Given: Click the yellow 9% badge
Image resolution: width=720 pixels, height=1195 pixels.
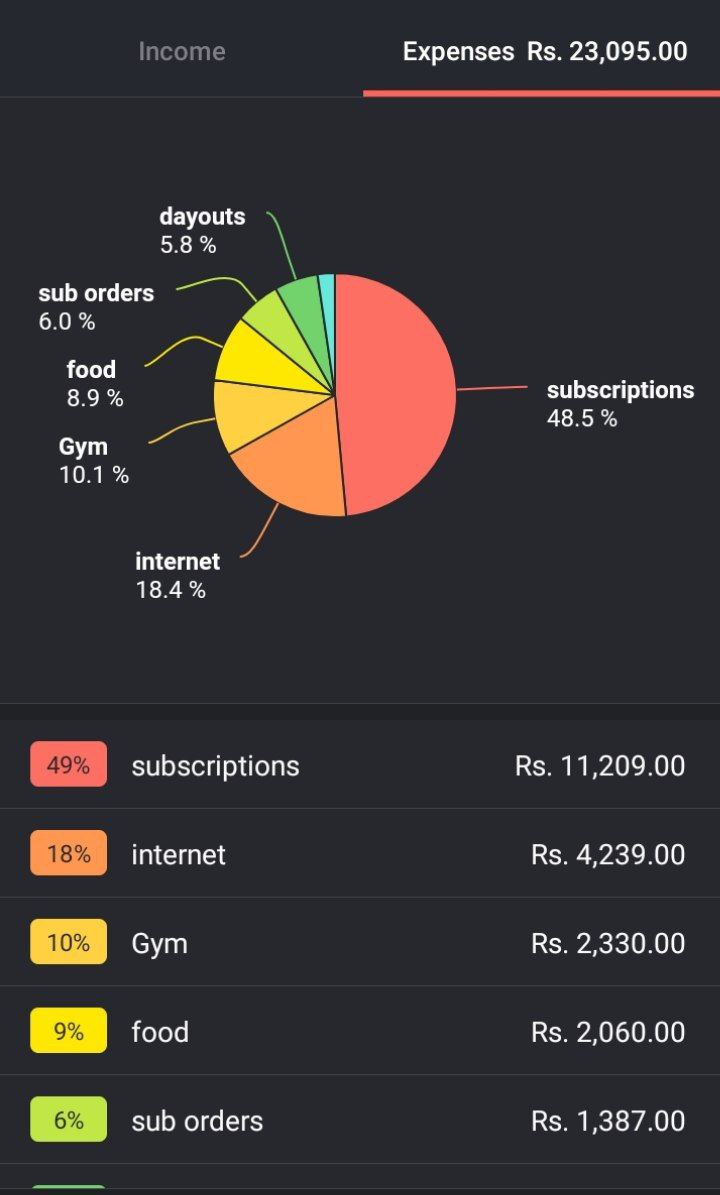Looking at the screenshot, I should (x=69, y=1031).
